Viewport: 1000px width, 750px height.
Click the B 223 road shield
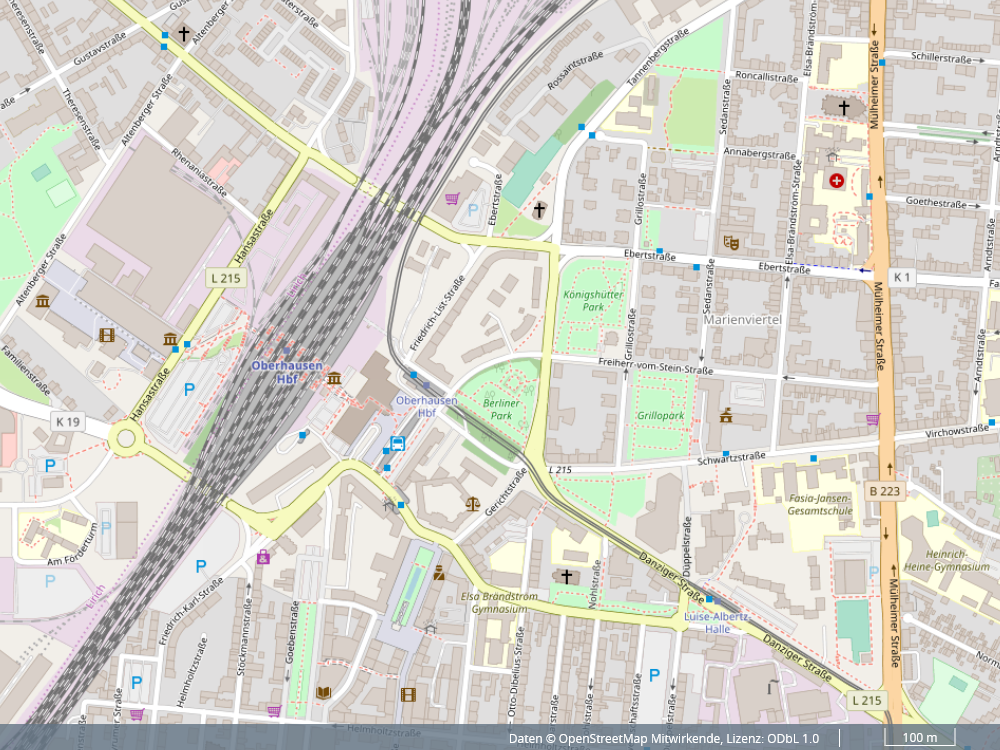(x=885, y=490)
